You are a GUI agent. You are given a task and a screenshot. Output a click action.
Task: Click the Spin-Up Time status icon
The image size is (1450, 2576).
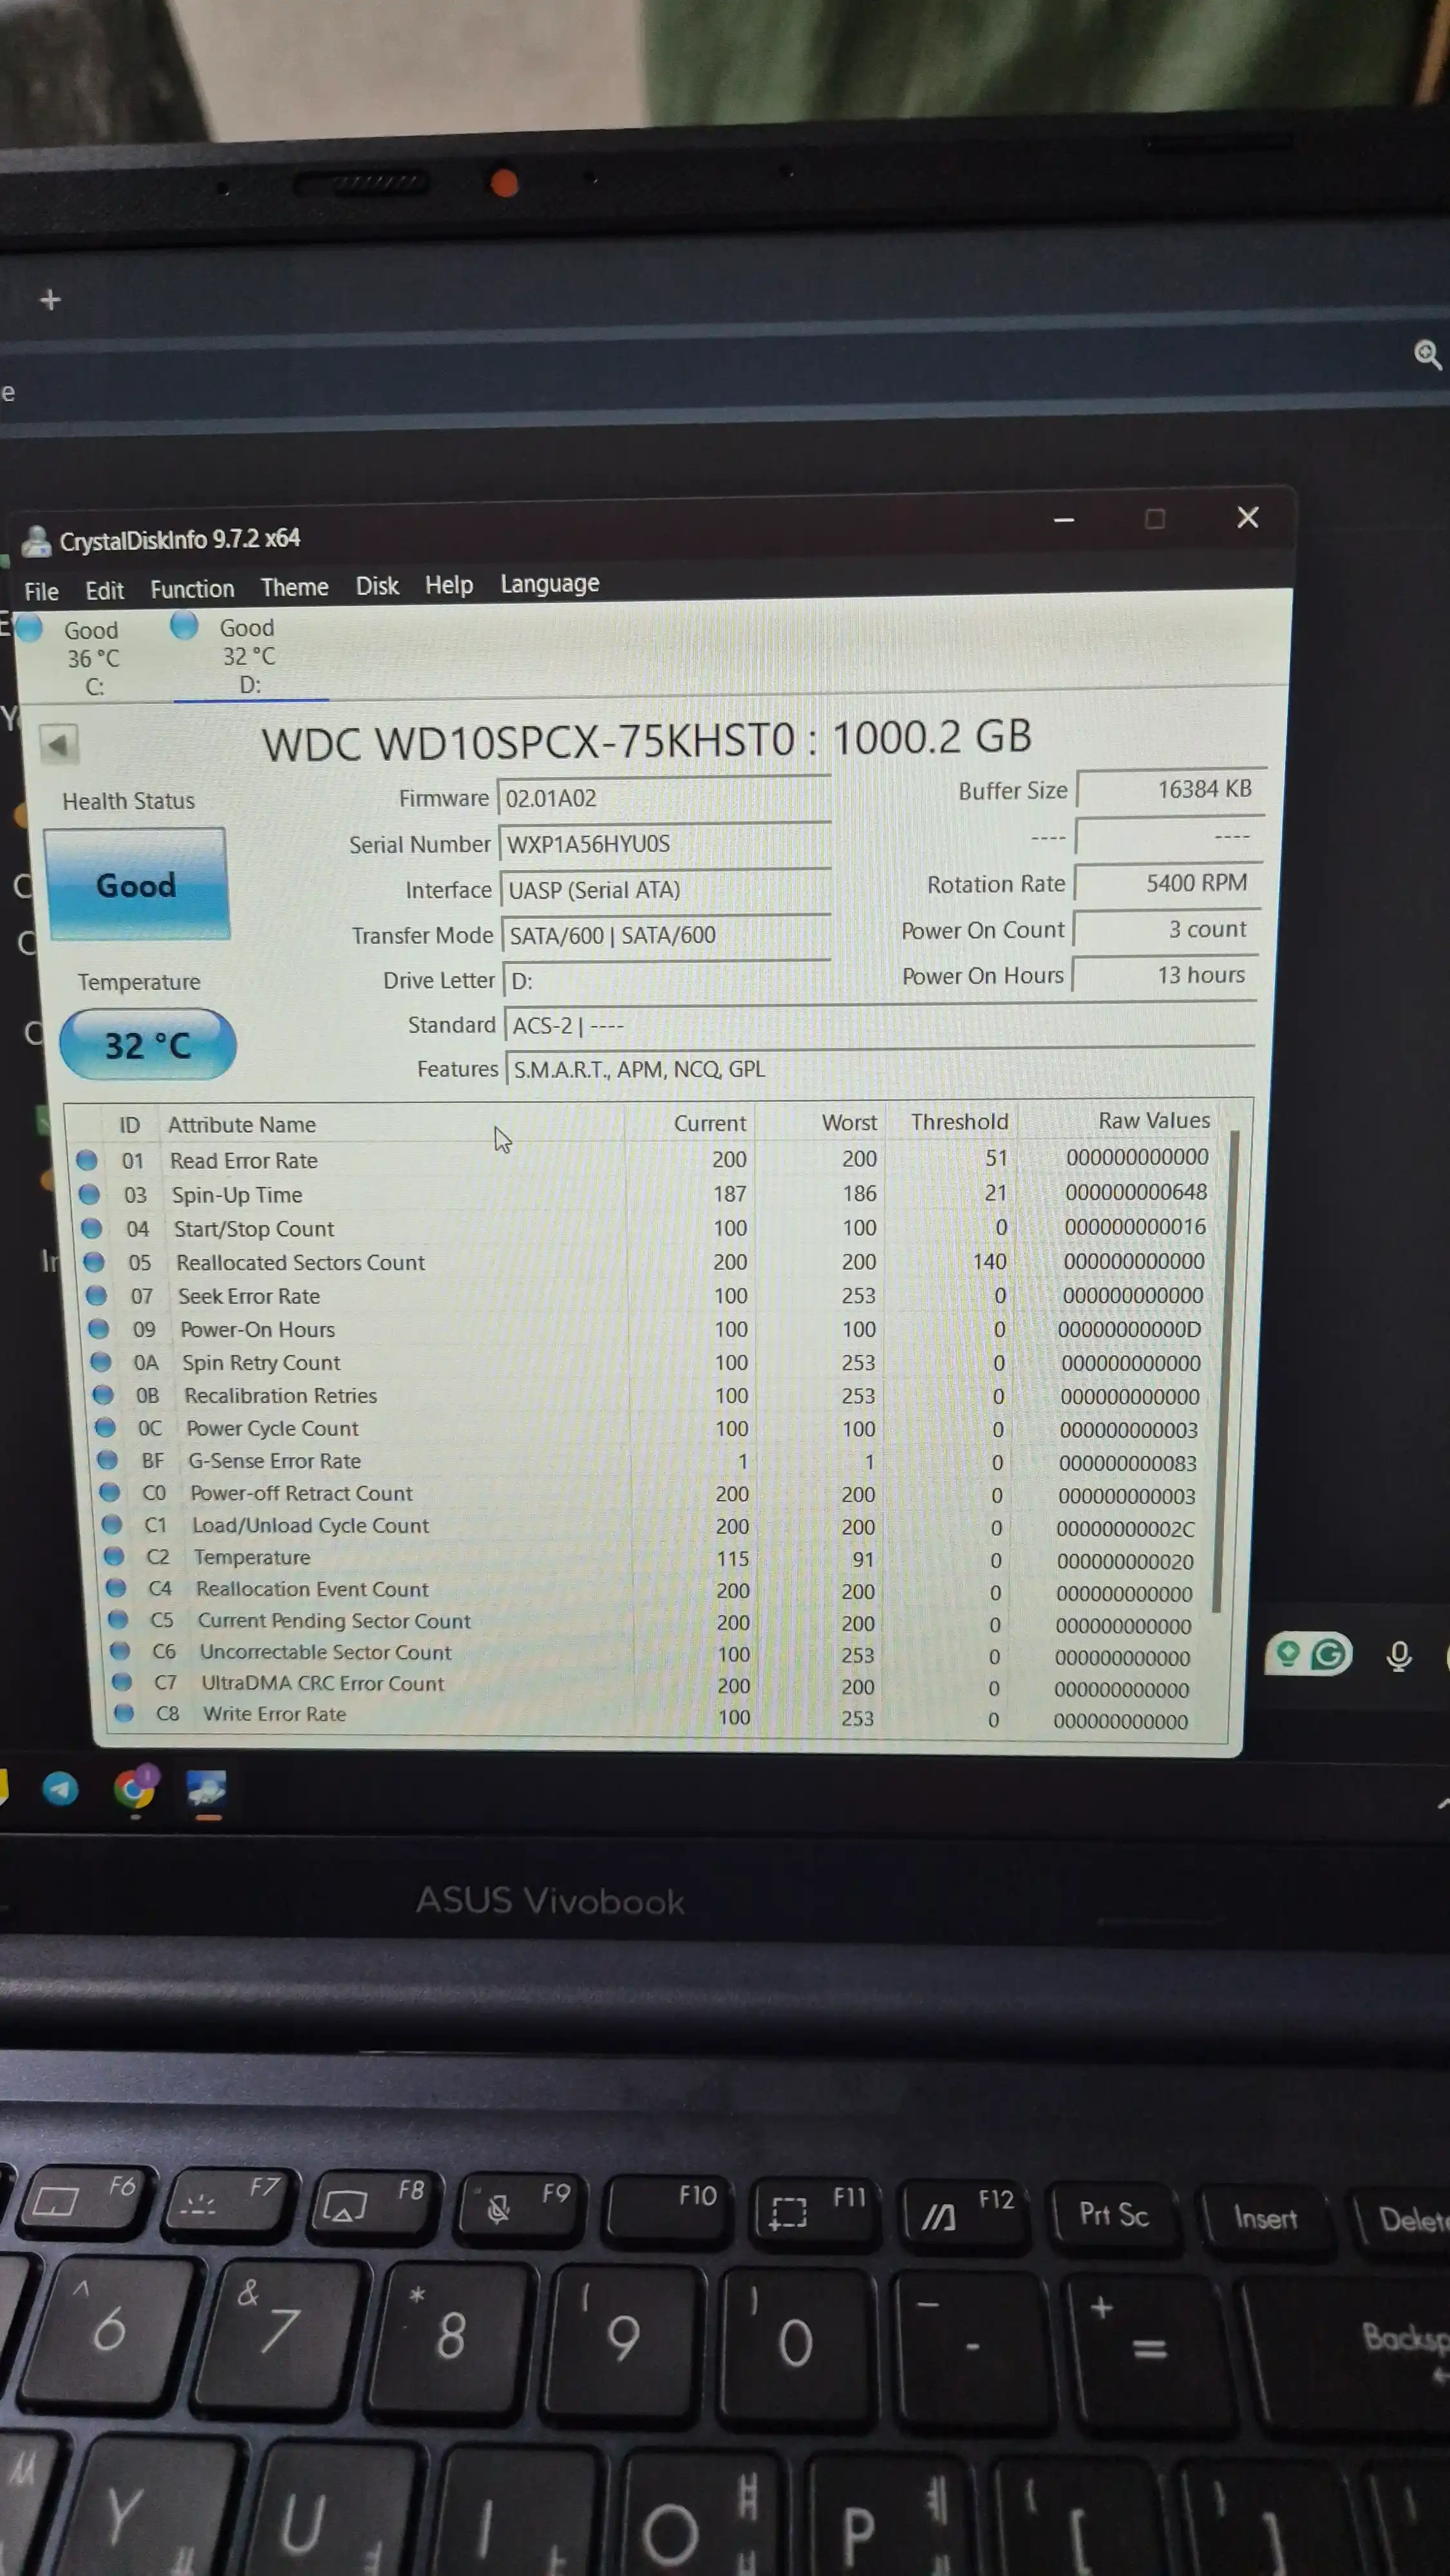(x=89, y=1194)
